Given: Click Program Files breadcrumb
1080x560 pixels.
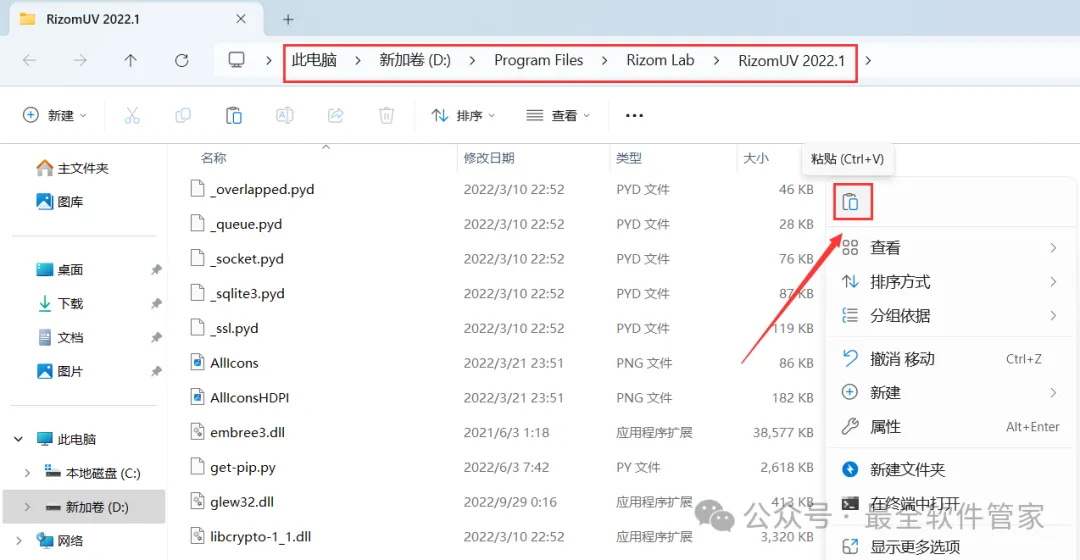Looking at the screenshot, I should [539, 61].
